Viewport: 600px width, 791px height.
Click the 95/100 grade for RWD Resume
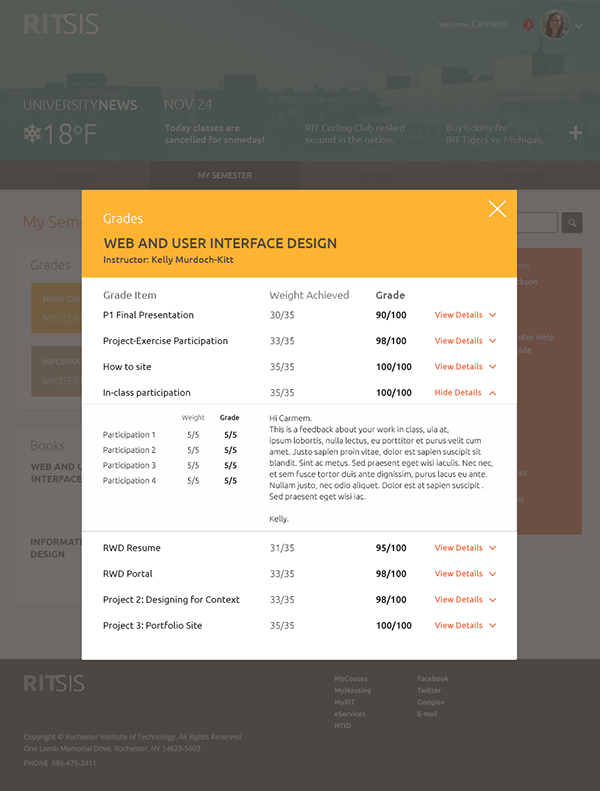click(391, 548)
